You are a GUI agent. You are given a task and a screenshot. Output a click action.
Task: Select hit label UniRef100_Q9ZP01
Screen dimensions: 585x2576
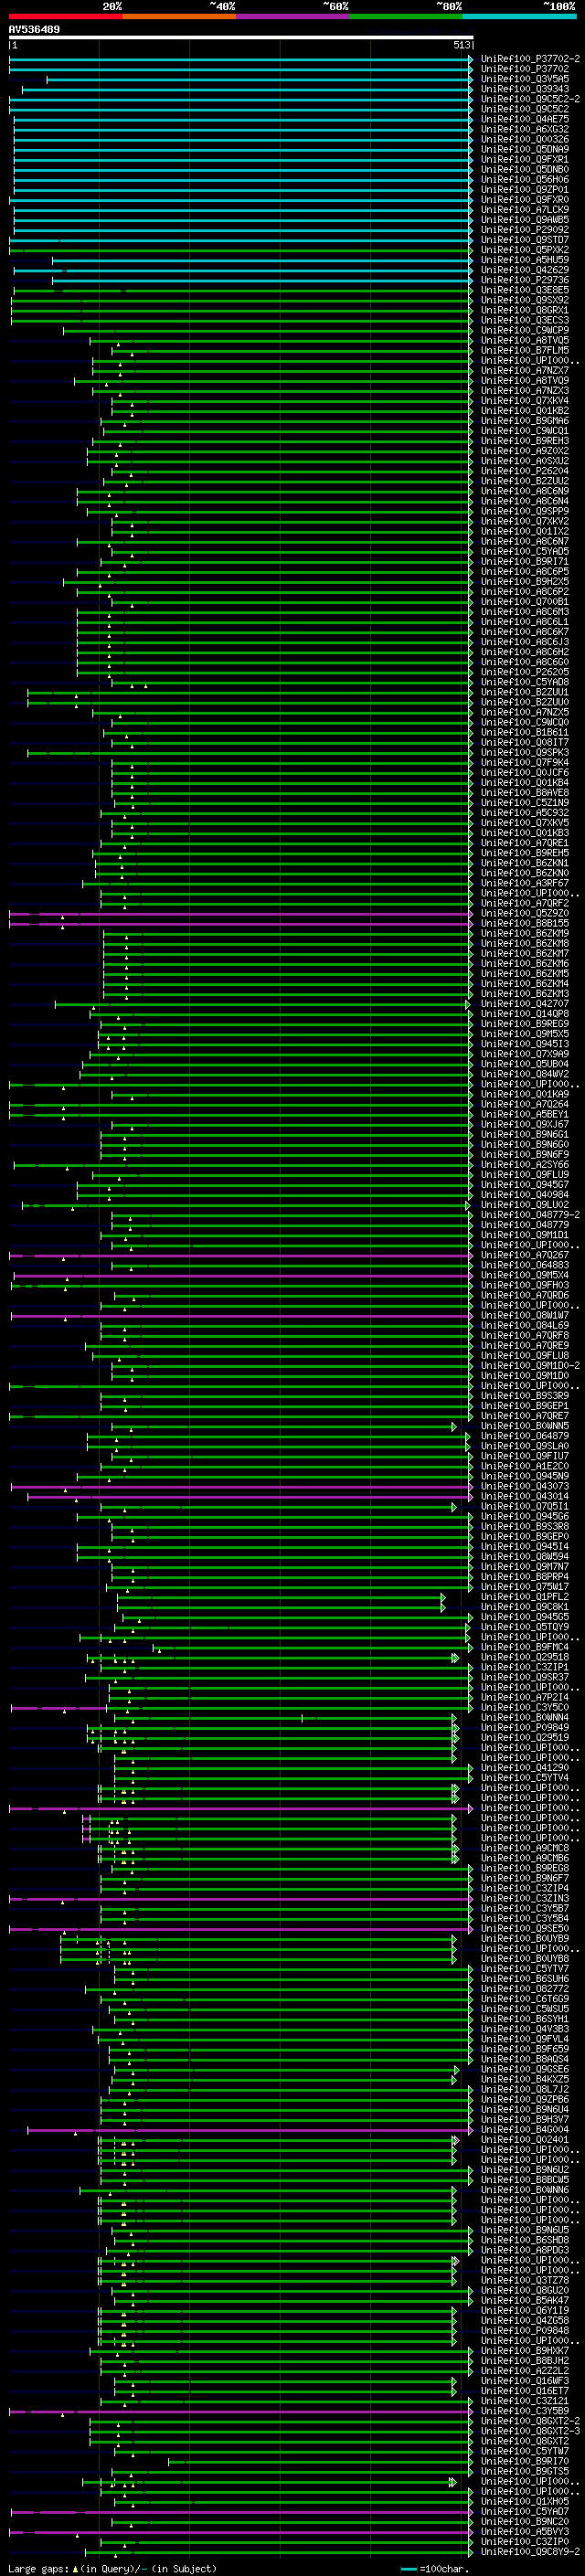coord(525,189)
